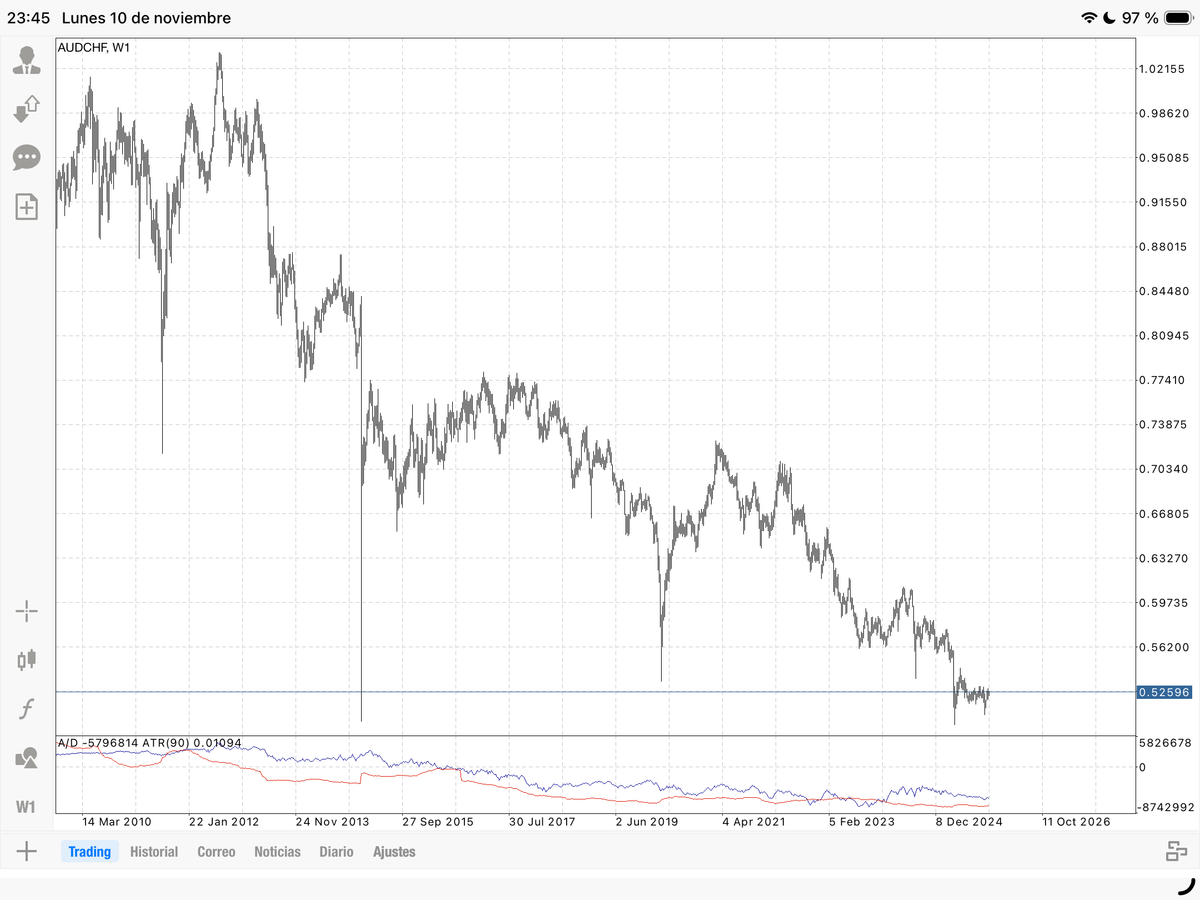The width and height of the screenshot is (1200, 900).
Task: Create a new order with the plus-document icon
Action: pos(26,207)
